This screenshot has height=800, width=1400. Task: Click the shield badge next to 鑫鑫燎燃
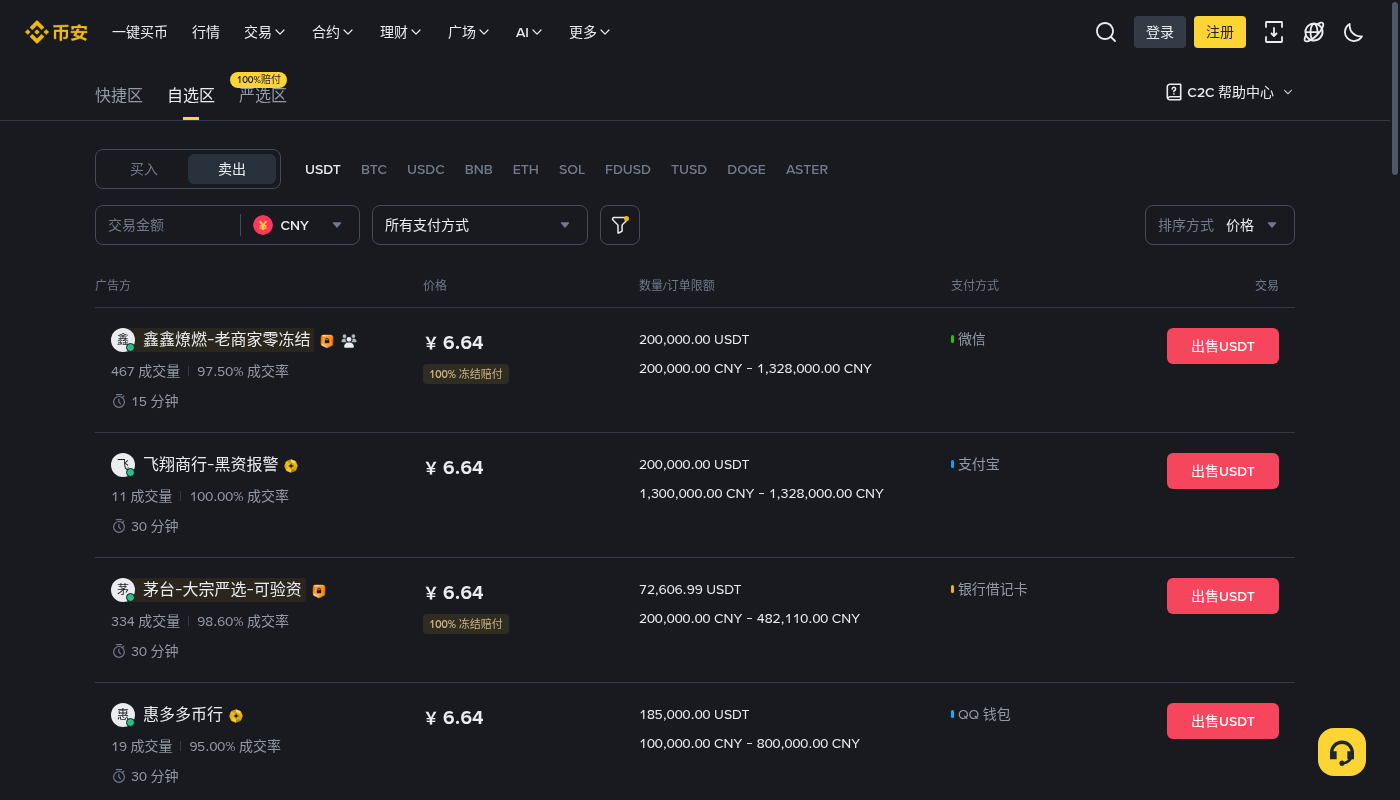pos(327,341)
